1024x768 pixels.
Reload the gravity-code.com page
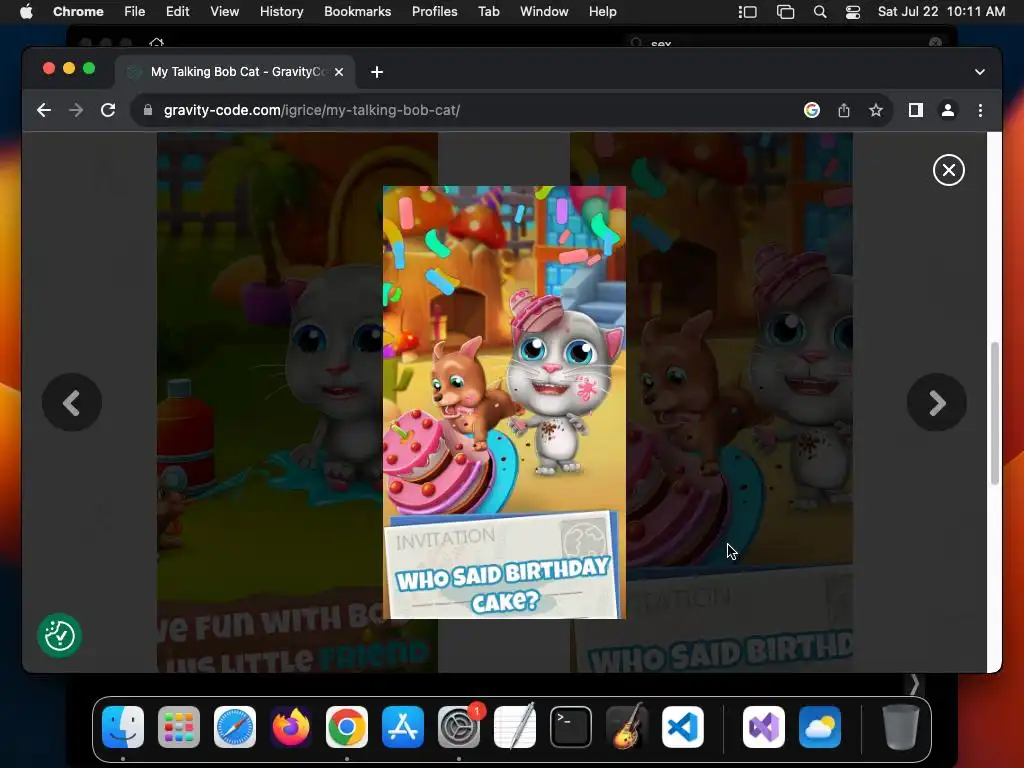pyautogui.click(x=108, y=110)
